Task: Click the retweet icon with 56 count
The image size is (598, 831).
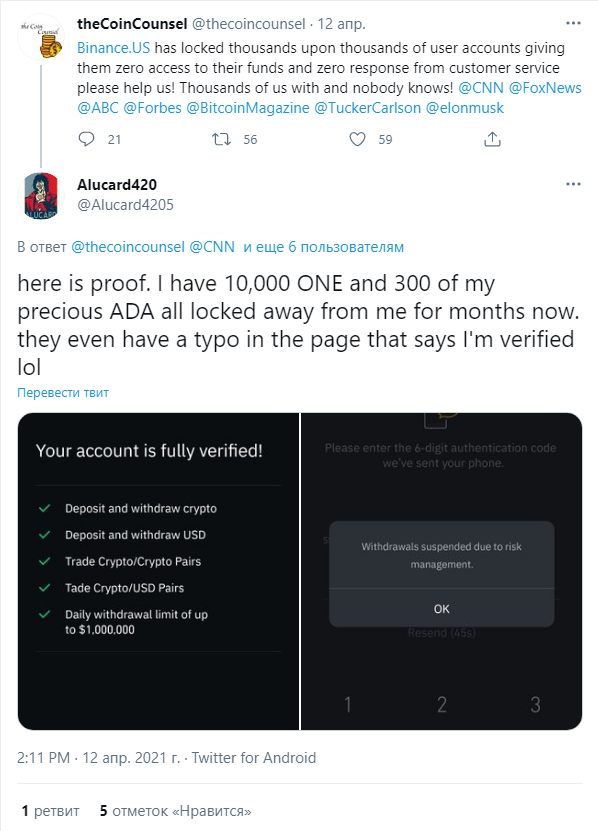Action: 221,139
